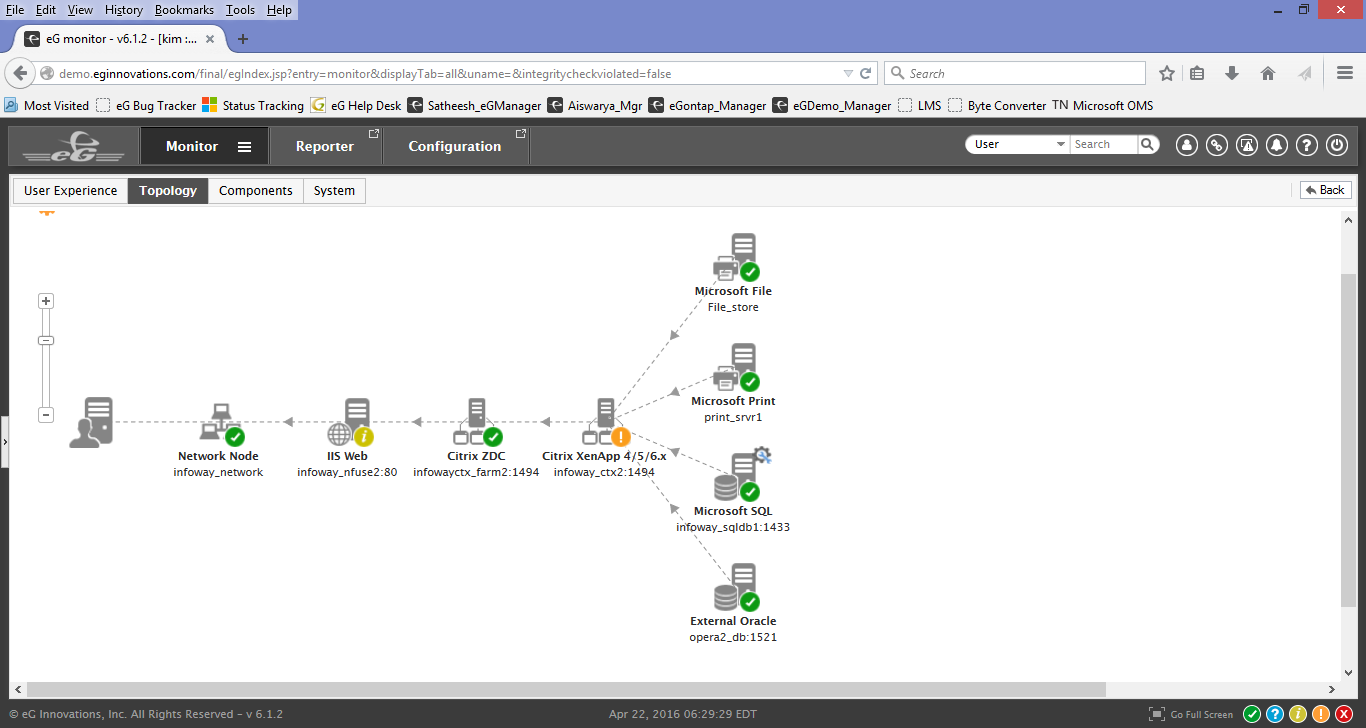Image resolution: width=1366 pixels, height=728 pixels.
Task: Open the user profile icon in eG header
Action: coord(1186,145)
